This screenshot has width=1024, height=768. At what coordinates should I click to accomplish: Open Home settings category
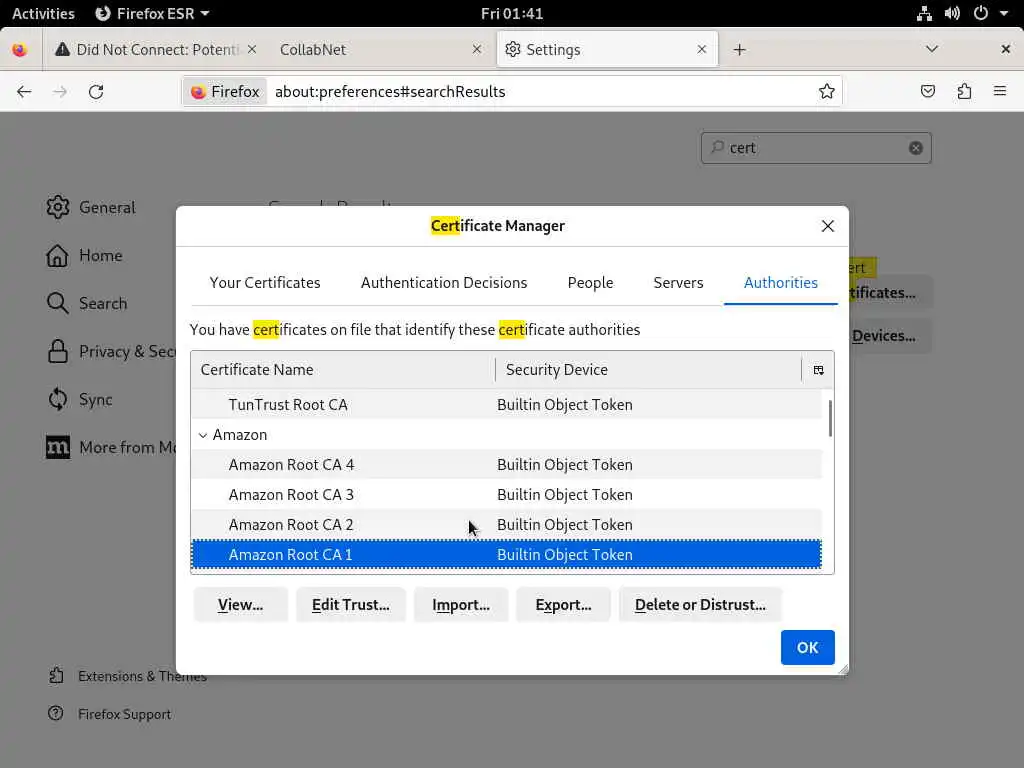pos(84,255)
